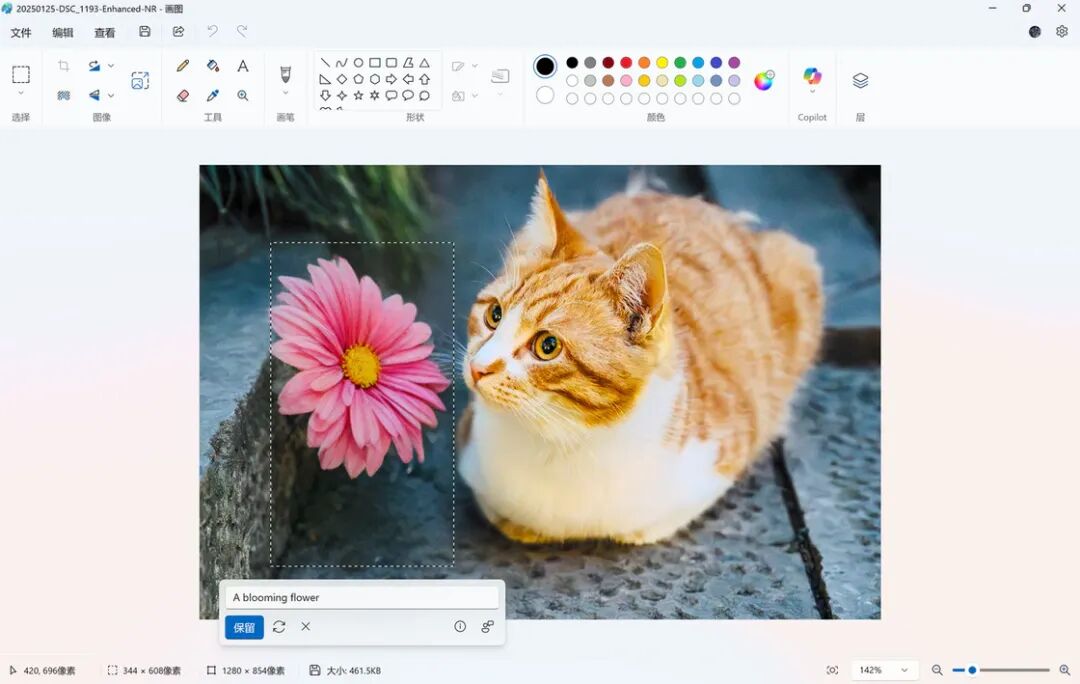Pick the pentagon shape
The image size is (1080, 684).
coord(358,79)
